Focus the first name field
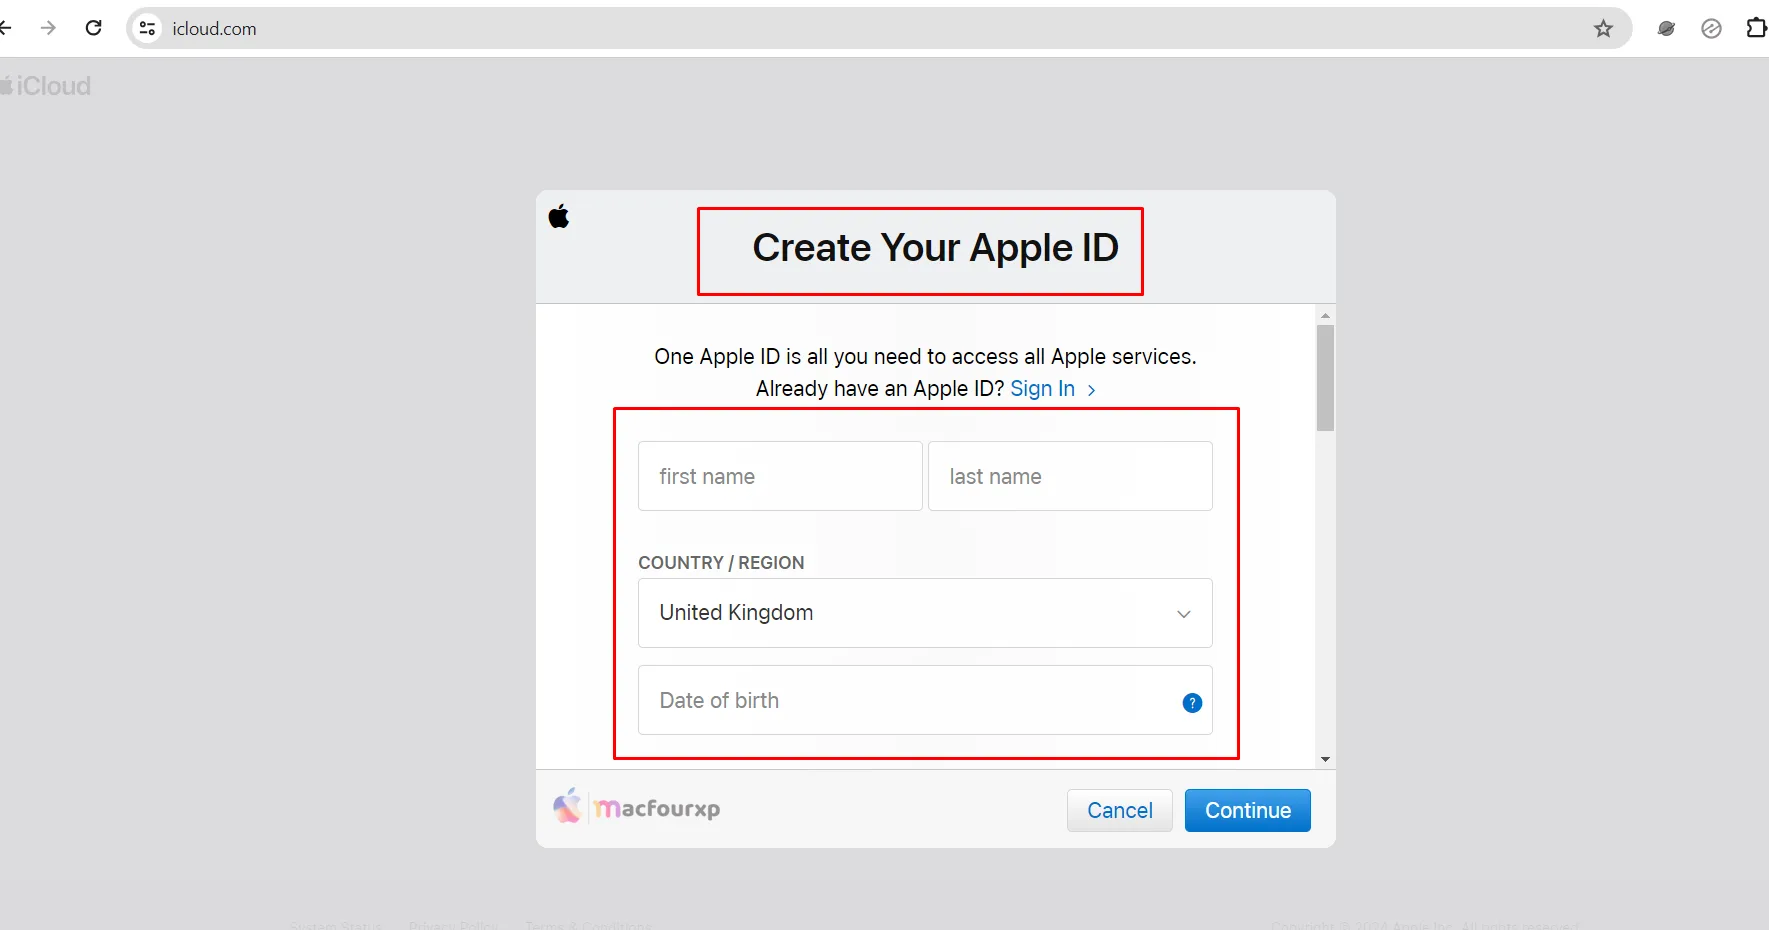The width and height of the screenshot is (1769, 930). (780, 476)
